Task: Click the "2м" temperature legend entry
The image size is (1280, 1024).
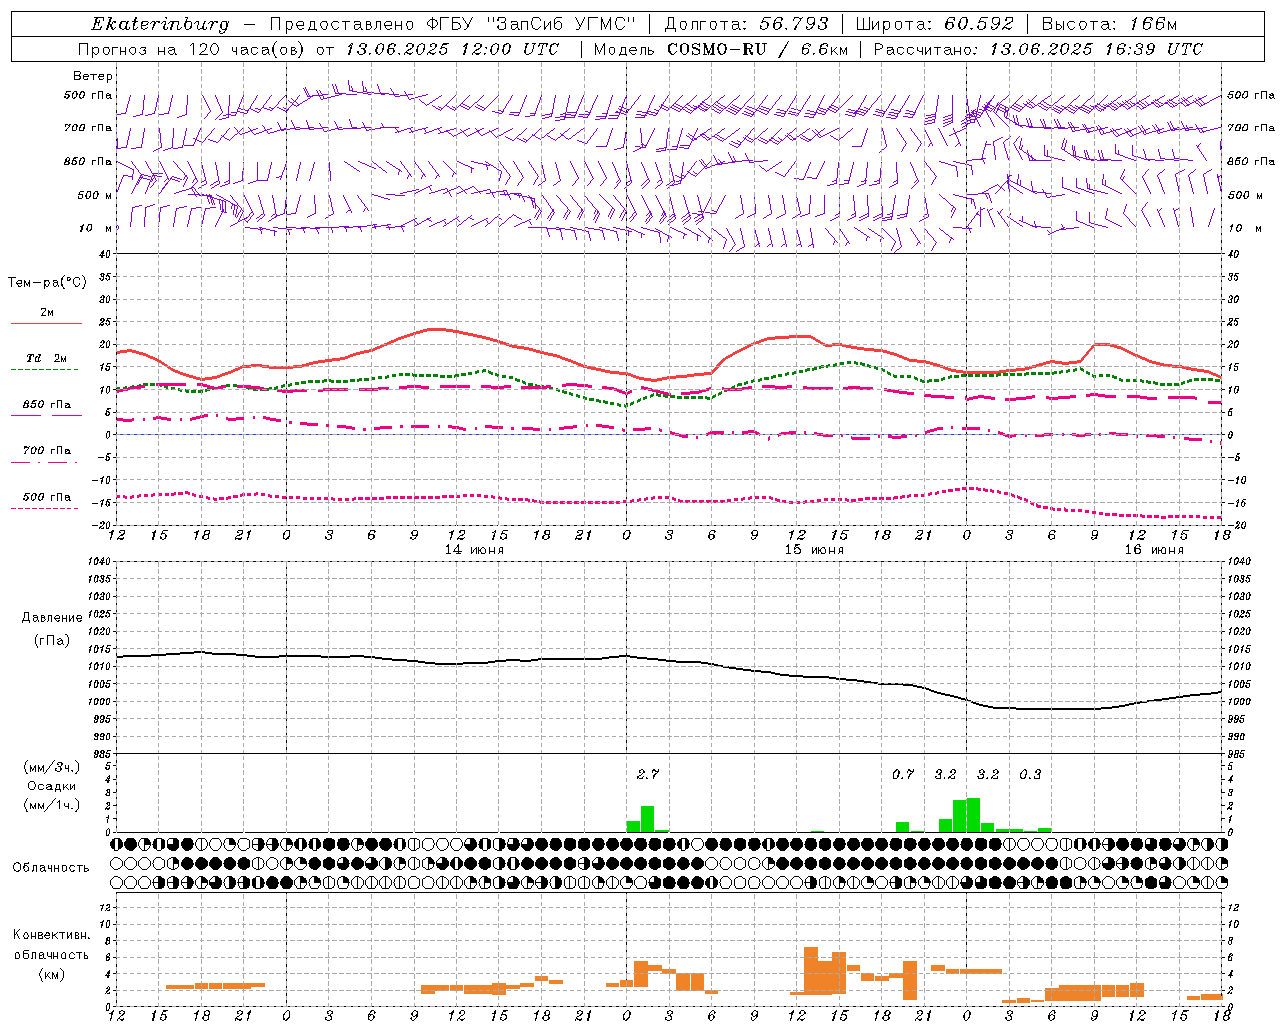Action: tap(47, 313)
